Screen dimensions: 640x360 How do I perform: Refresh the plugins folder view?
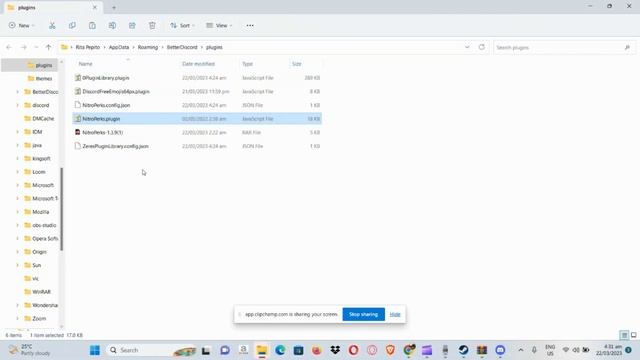pyautogui.click(x=482, y=47)
